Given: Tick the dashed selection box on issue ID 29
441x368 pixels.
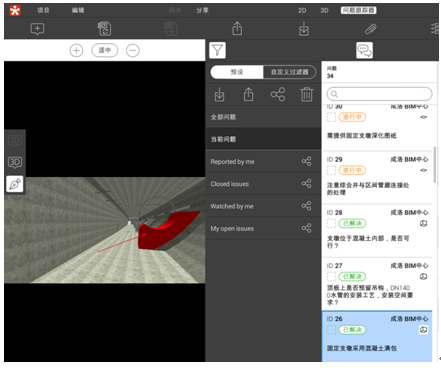Looking at the screenshot, I should (331, 170).
